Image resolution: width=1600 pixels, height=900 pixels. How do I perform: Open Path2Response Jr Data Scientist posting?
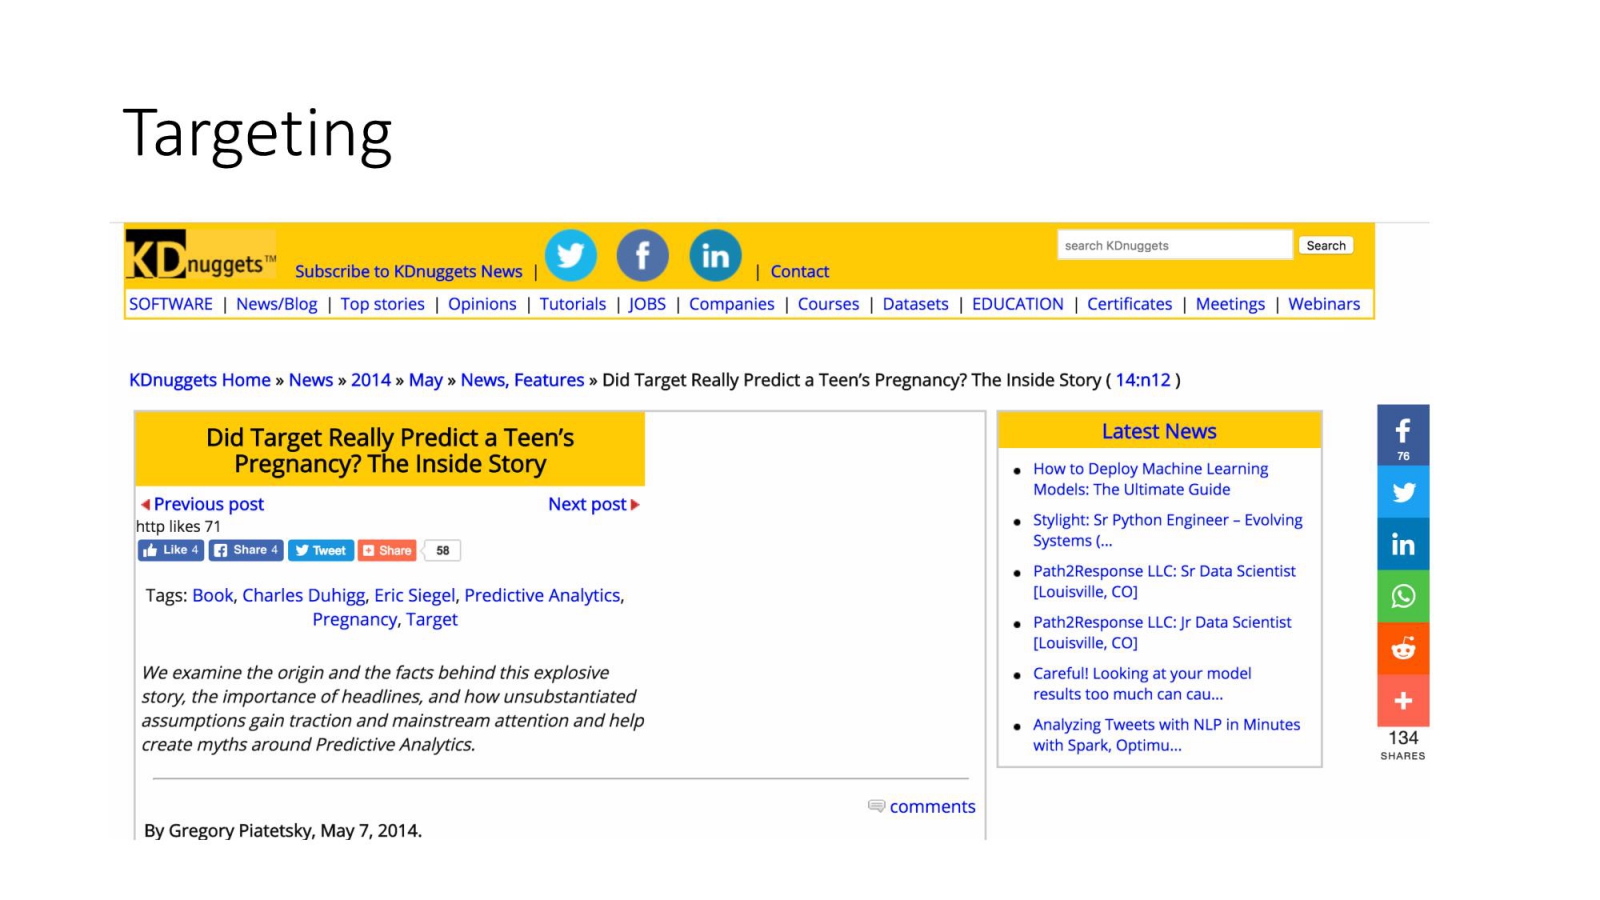(1162, 632)
